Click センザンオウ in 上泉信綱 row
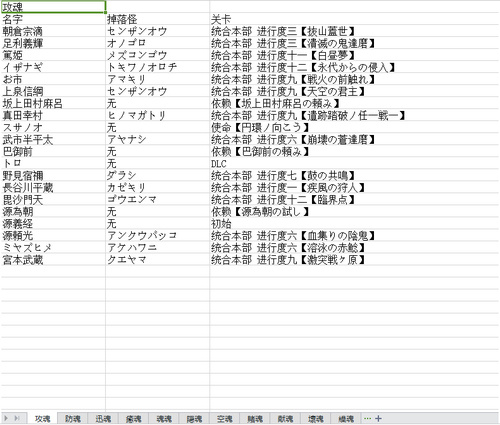This screenshot has width=500, height=425. [x=158, y=91]
